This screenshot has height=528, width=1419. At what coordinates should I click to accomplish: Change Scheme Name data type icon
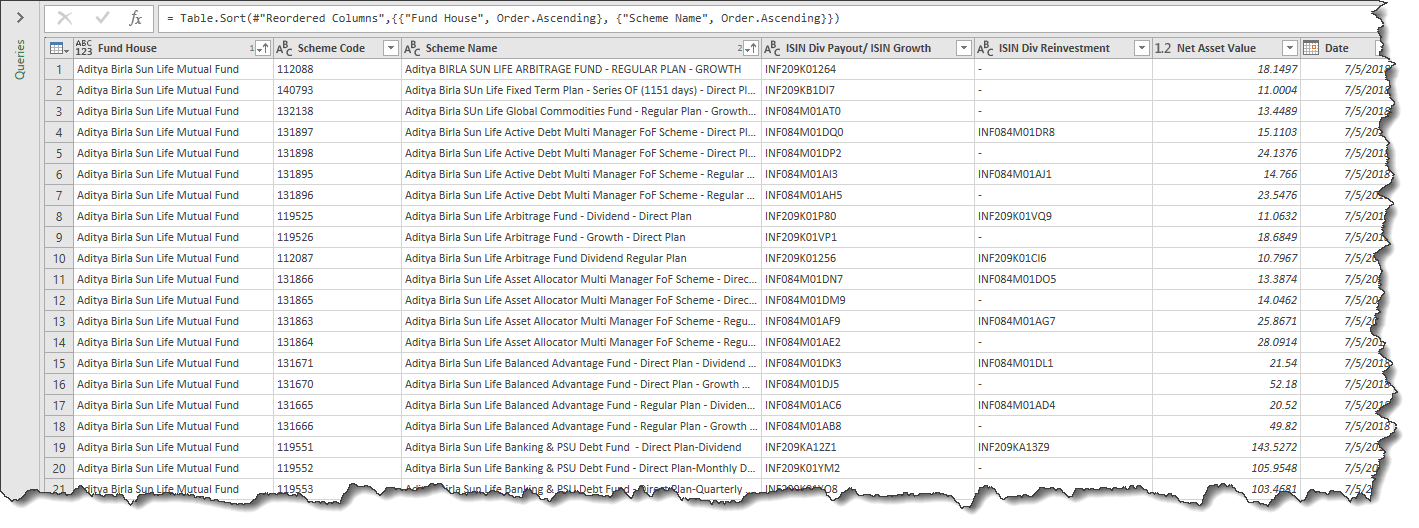click(x=413, y=48)
